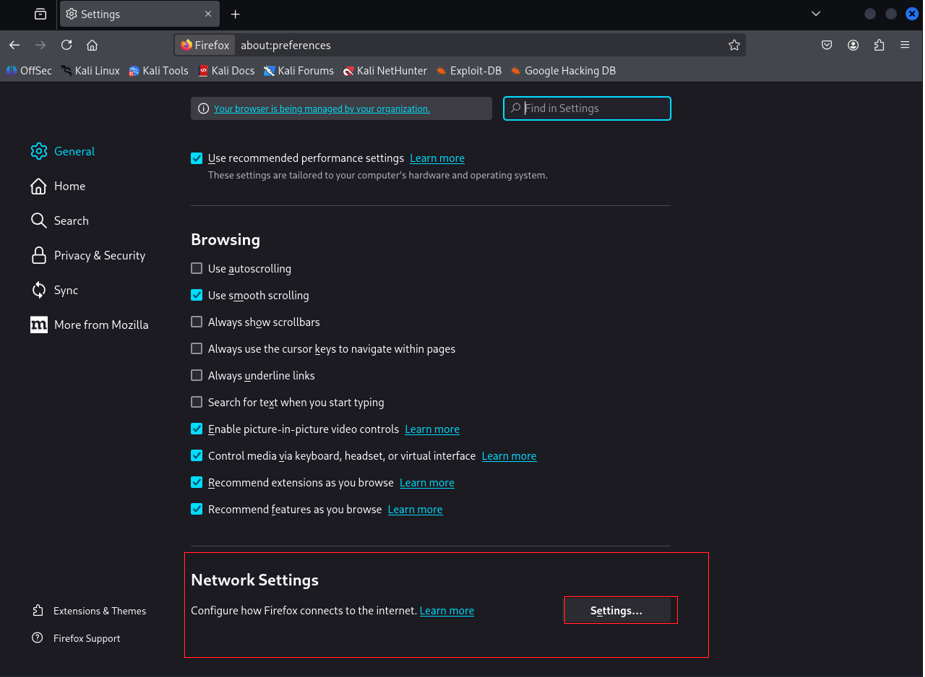Open the home page via house icon
Viewport: 925px width, 677px height.
click(x=92, y=45)
